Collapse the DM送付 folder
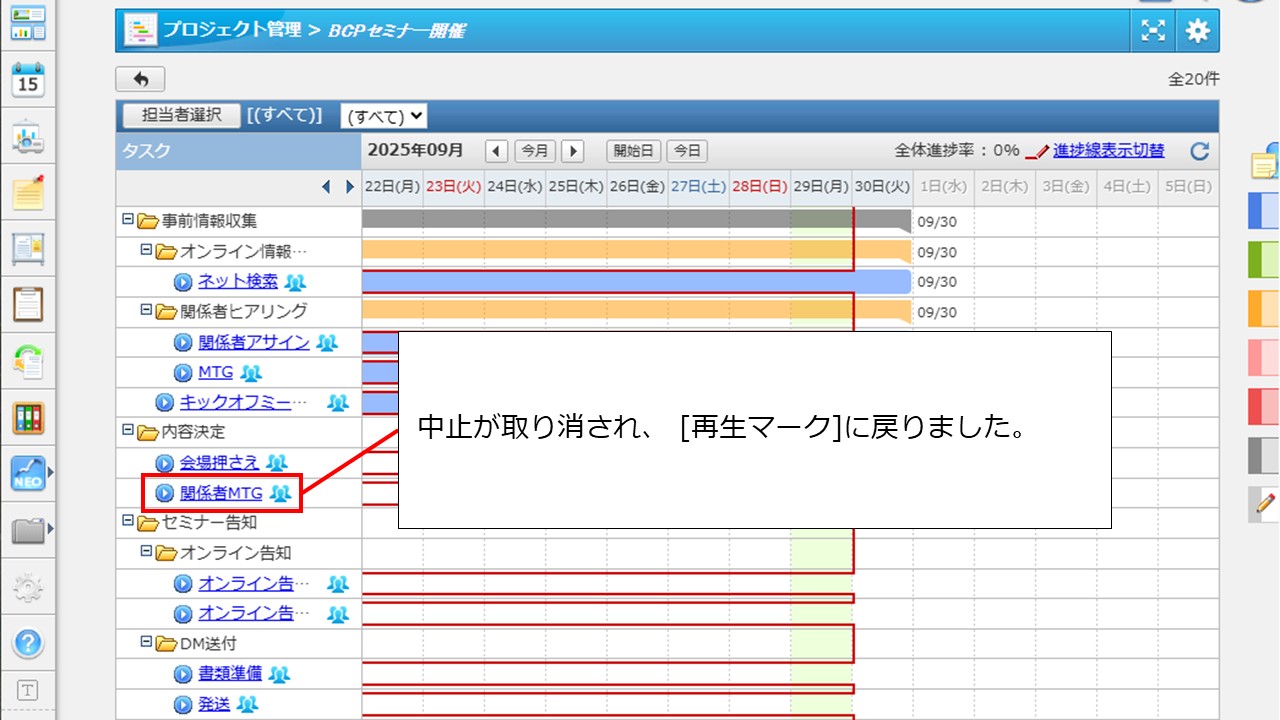1280x720 pixels. coord(146,643)
